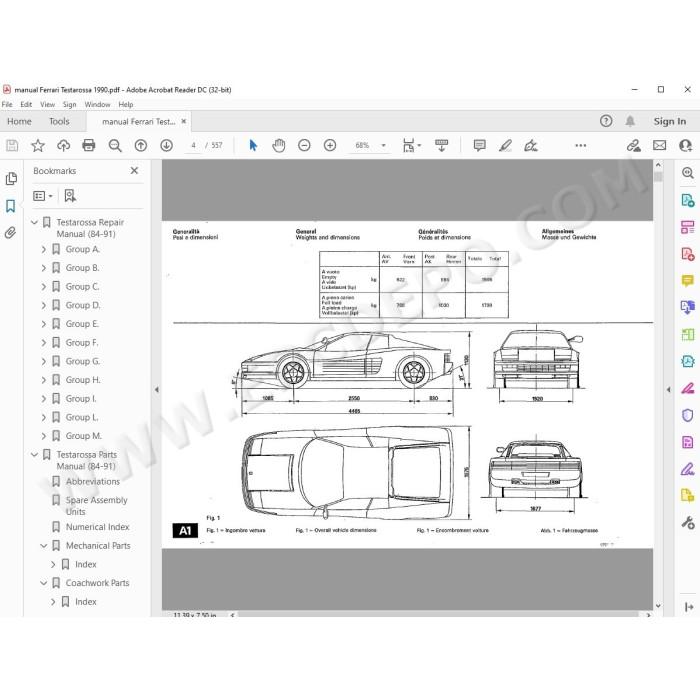Click the page number input field

point(193,146)
